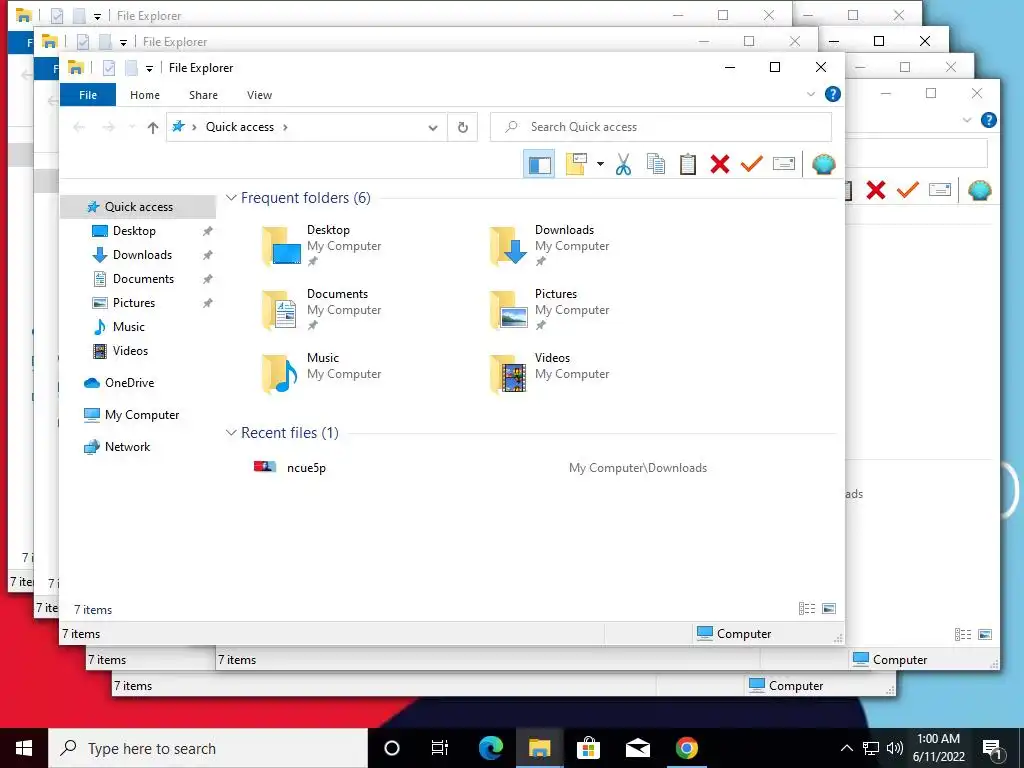Screen dimensions: 1024x768
Task: Select OneDrive in the navigation pane
Action: point(129,383)
